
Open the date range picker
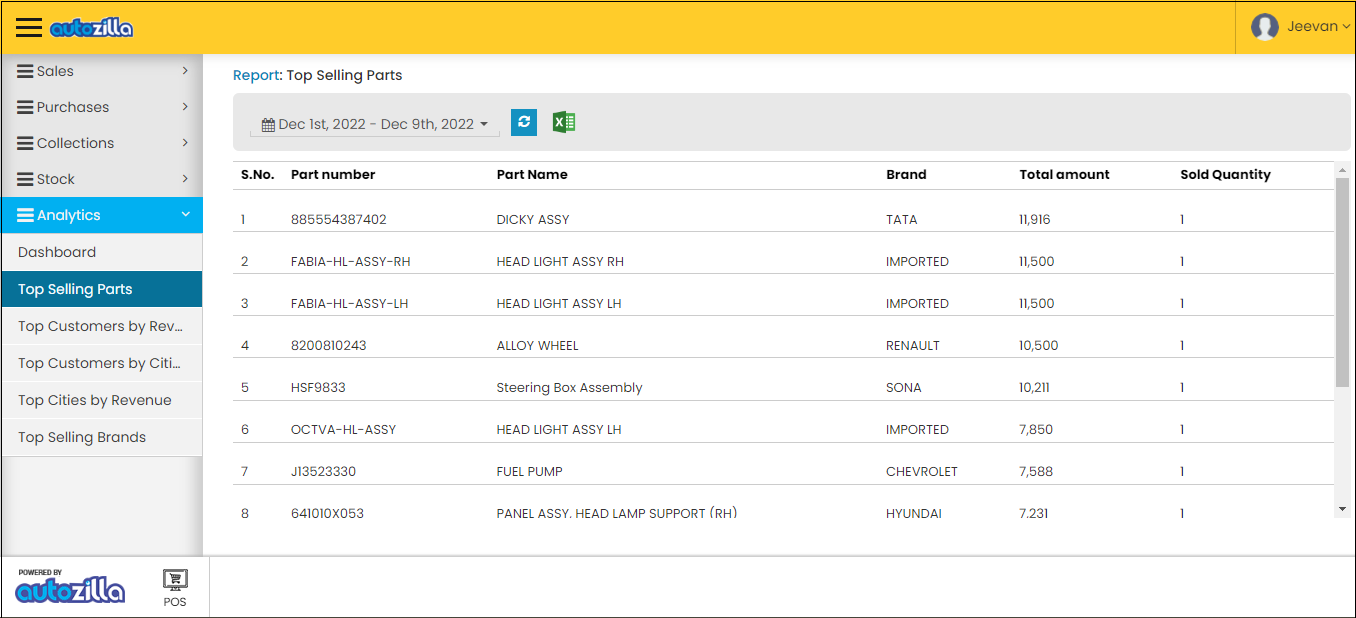(x=375, y=124)
